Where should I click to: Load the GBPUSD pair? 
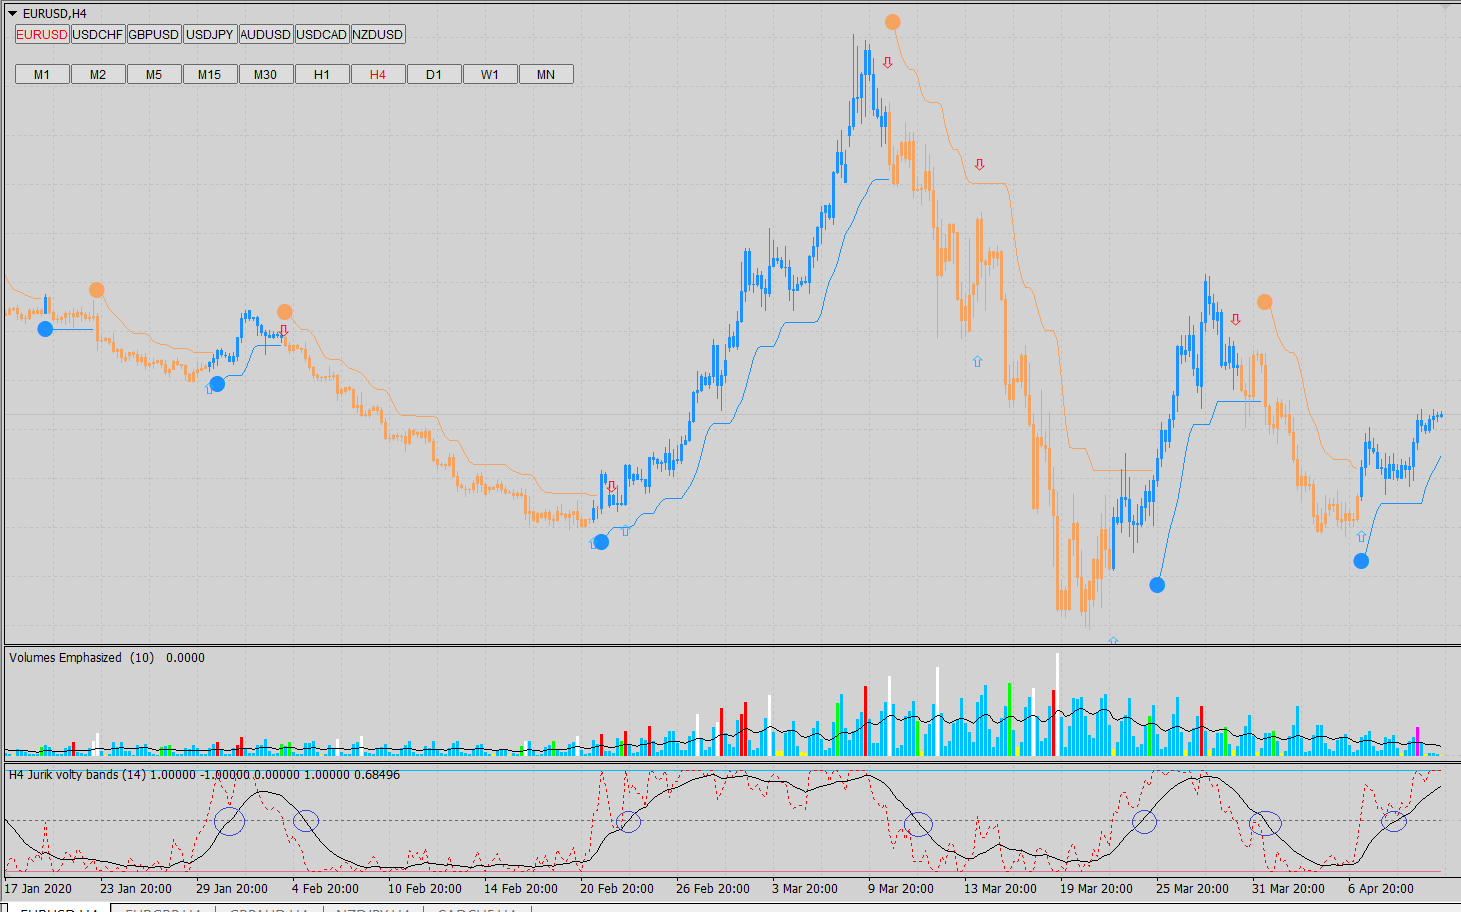click(154, 34)
